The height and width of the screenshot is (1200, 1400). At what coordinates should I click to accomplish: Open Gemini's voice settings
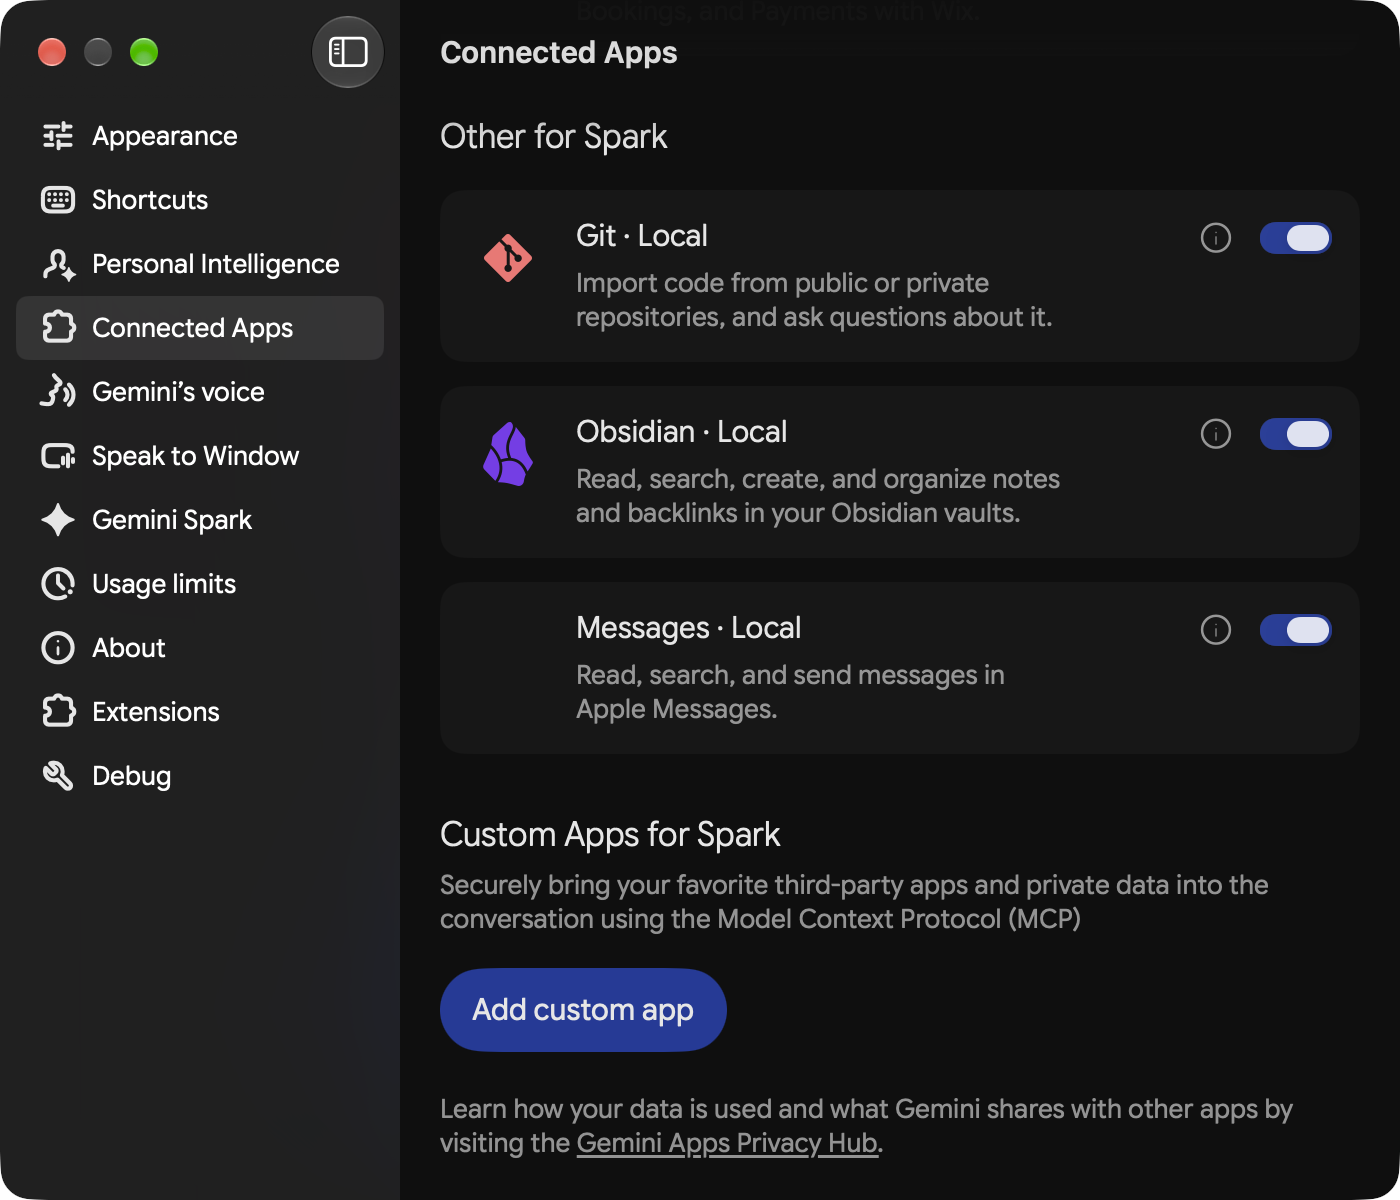[x=200, y=392]
